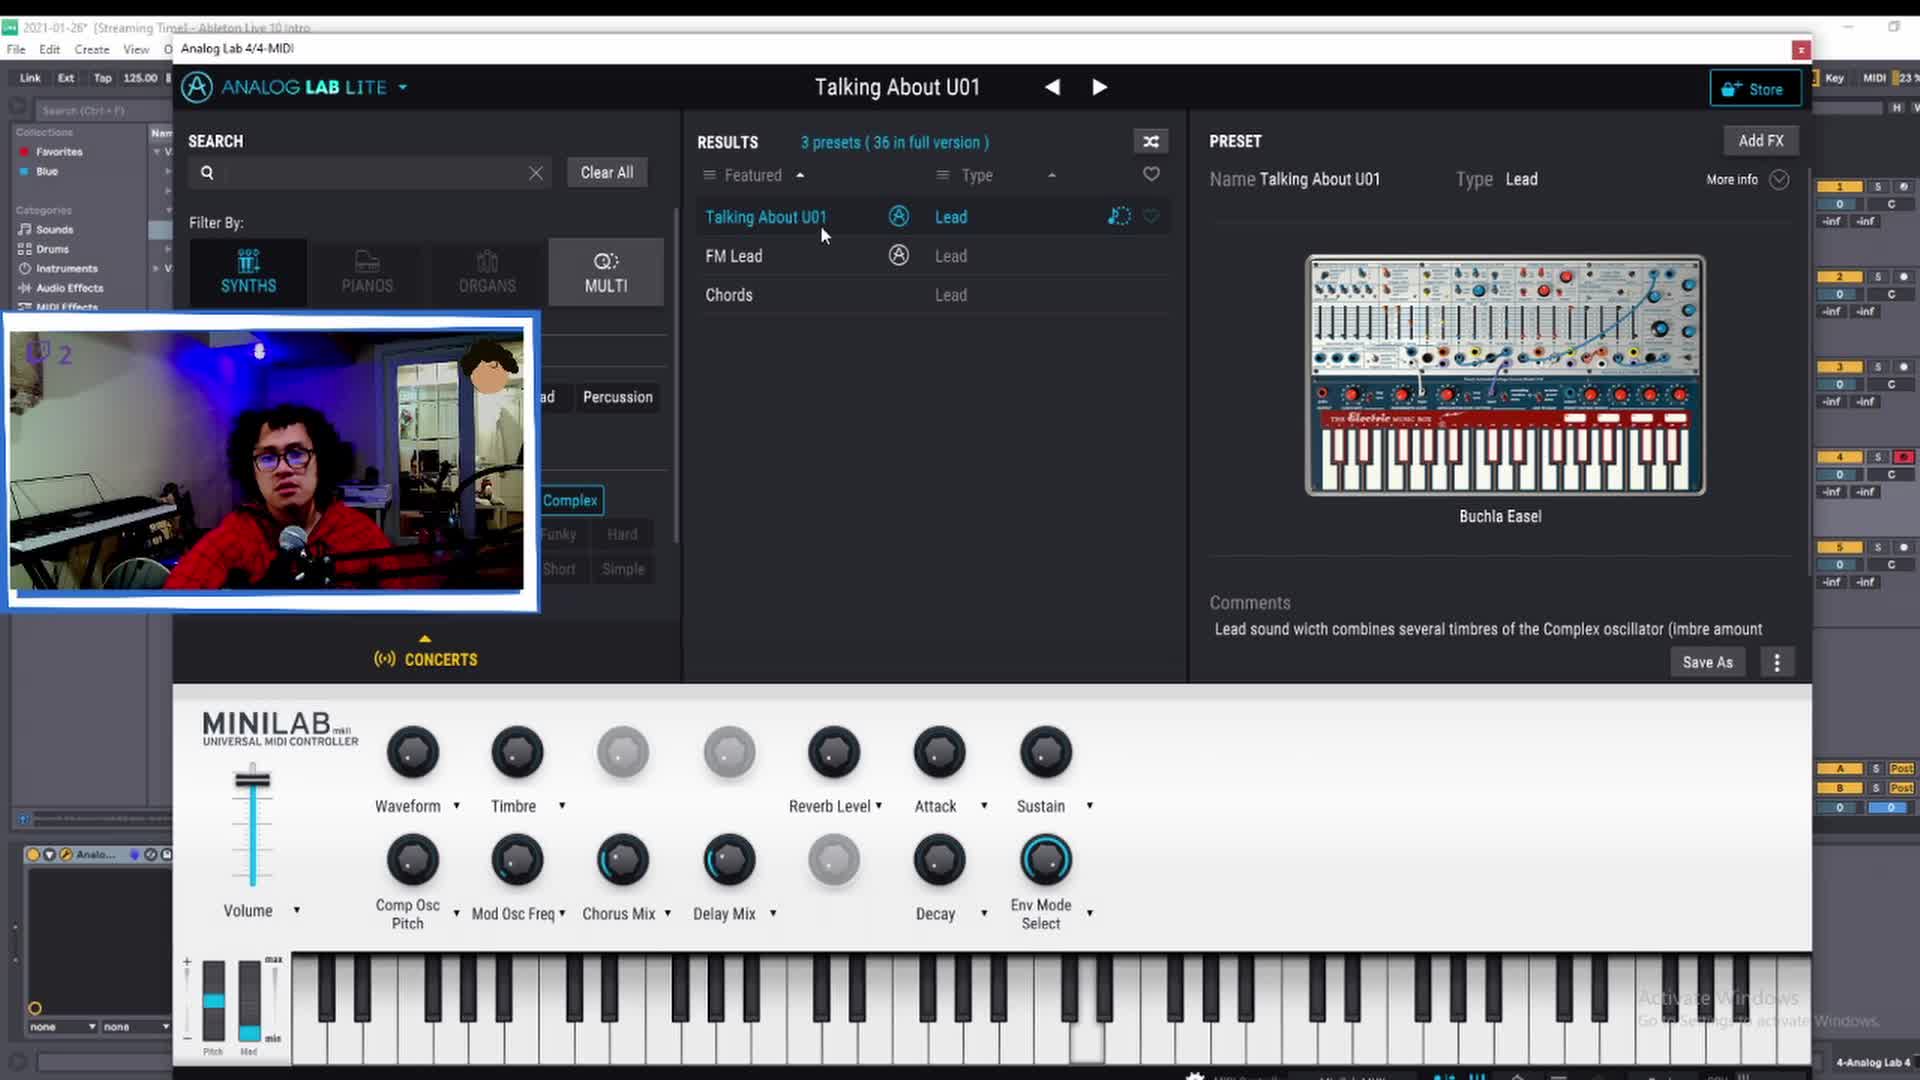Click the Volume fader

pos(252,779)
